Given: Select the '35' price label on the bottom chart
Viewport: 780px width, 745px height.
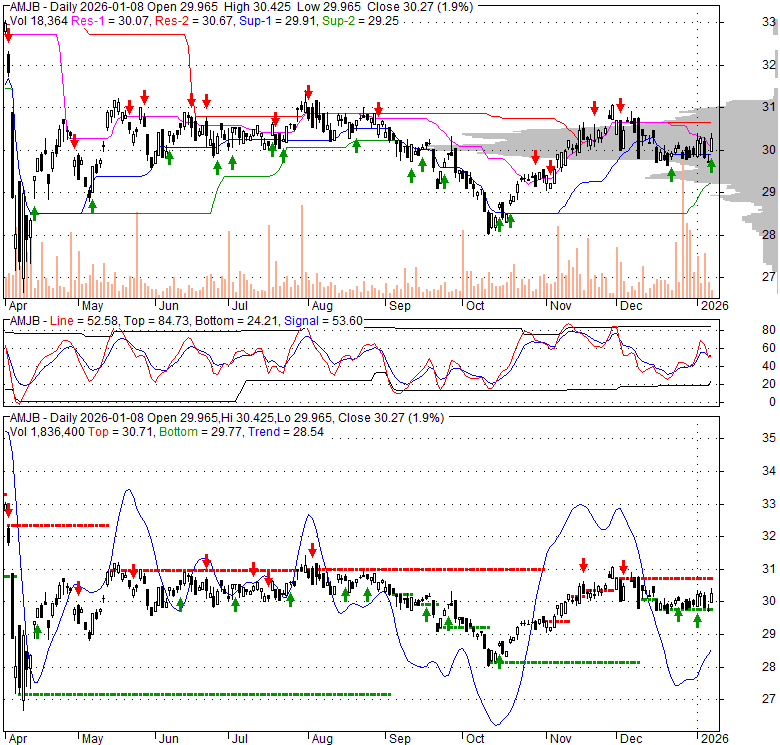Looking at the screenshot, I should (769, 438).
